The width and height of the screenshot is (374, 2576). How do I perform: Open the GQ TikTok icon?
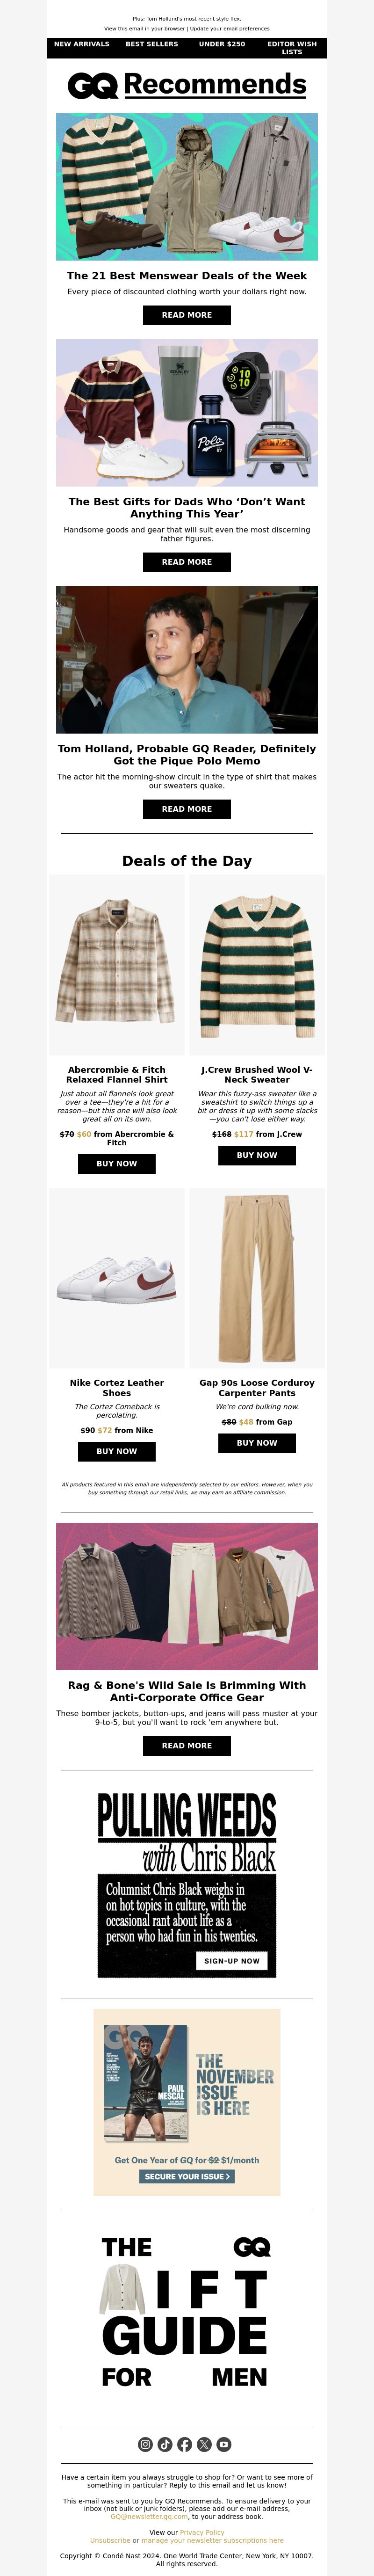165,2444
